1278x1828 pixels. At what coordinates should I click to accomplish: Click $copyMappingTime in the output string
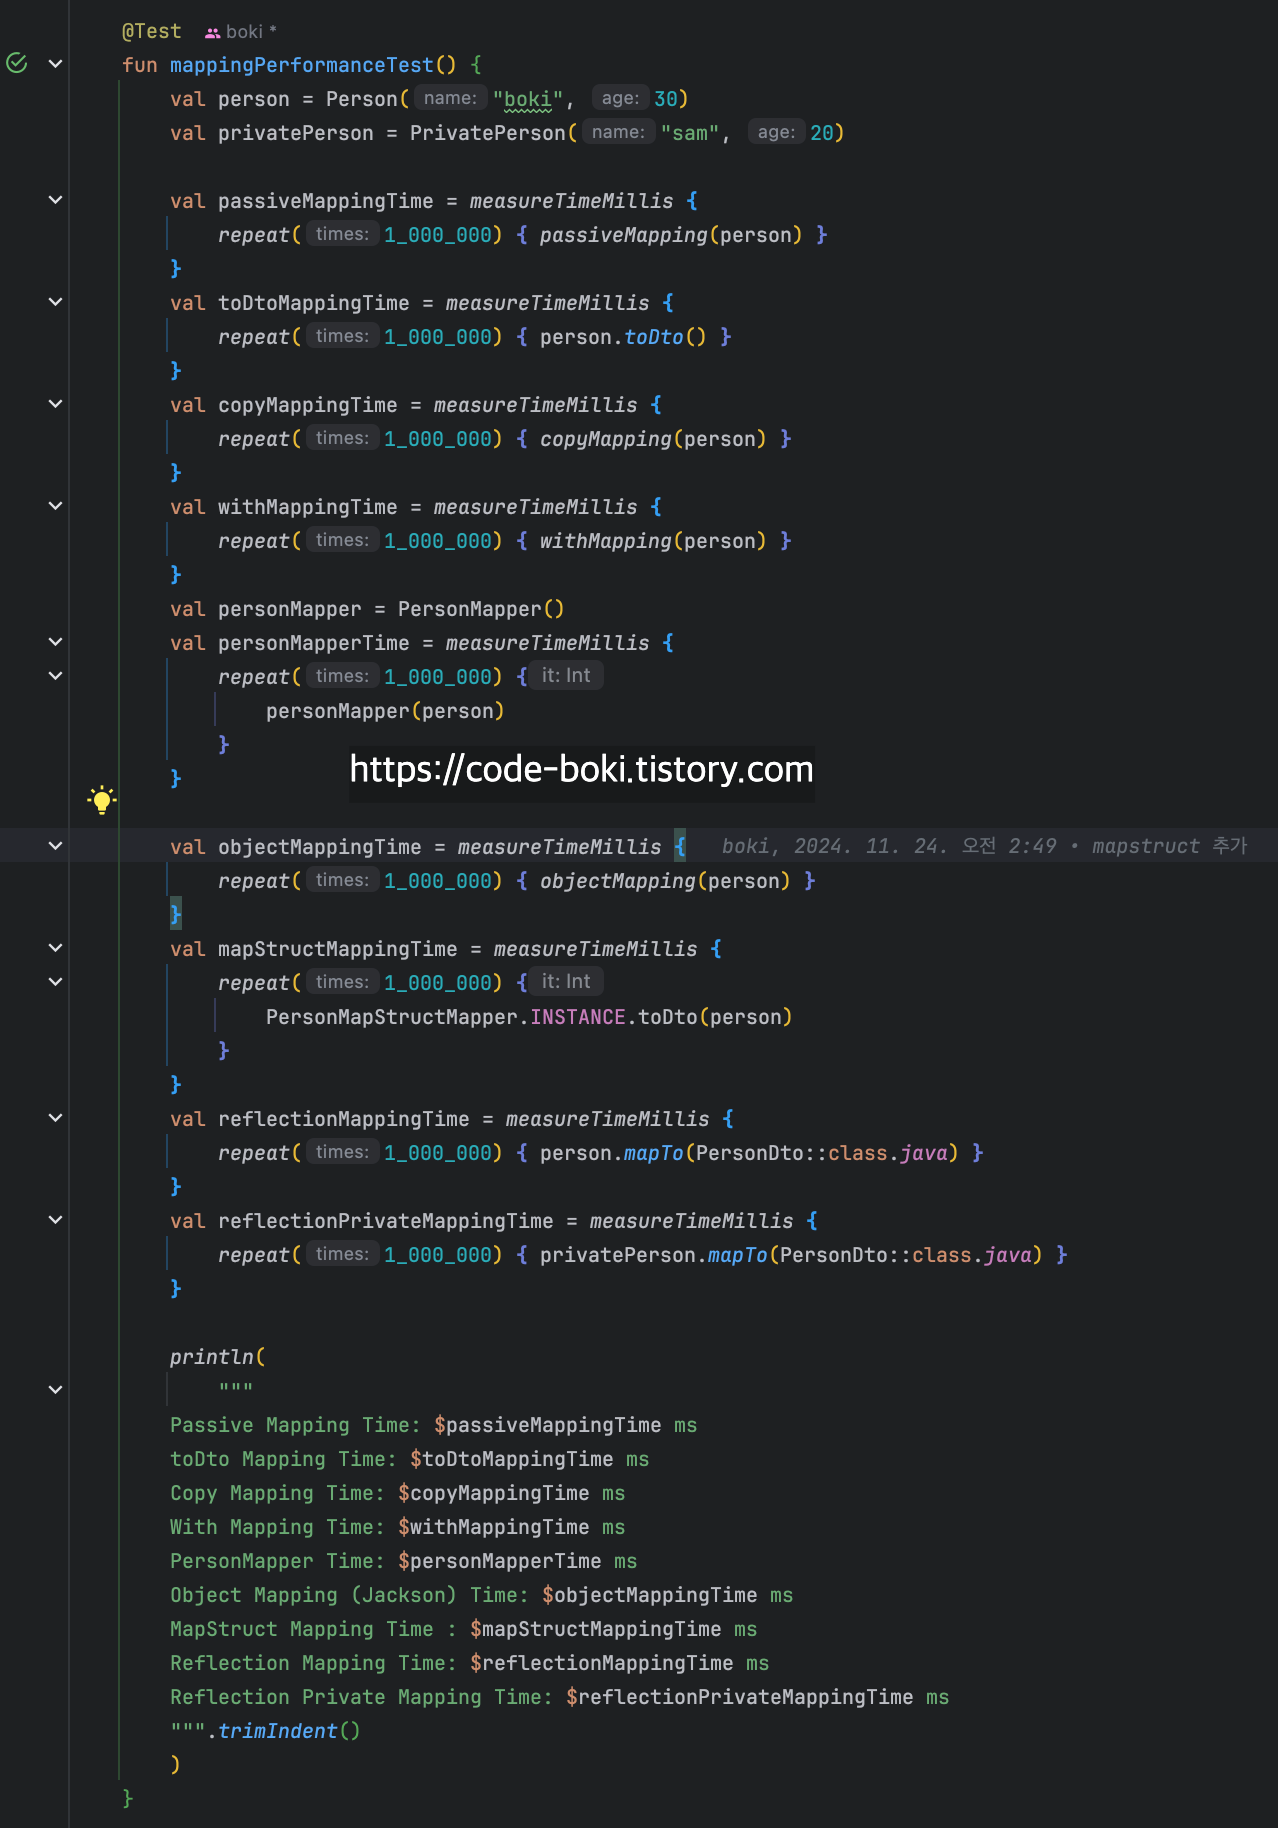click(494, 1493)
